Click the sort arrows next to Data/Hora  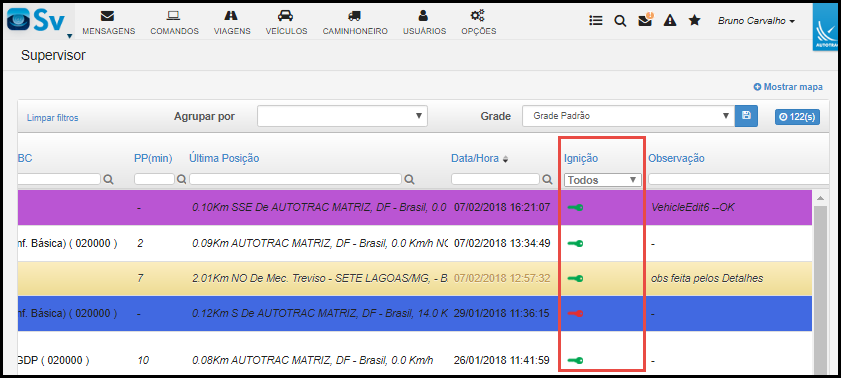pos(505,159)
